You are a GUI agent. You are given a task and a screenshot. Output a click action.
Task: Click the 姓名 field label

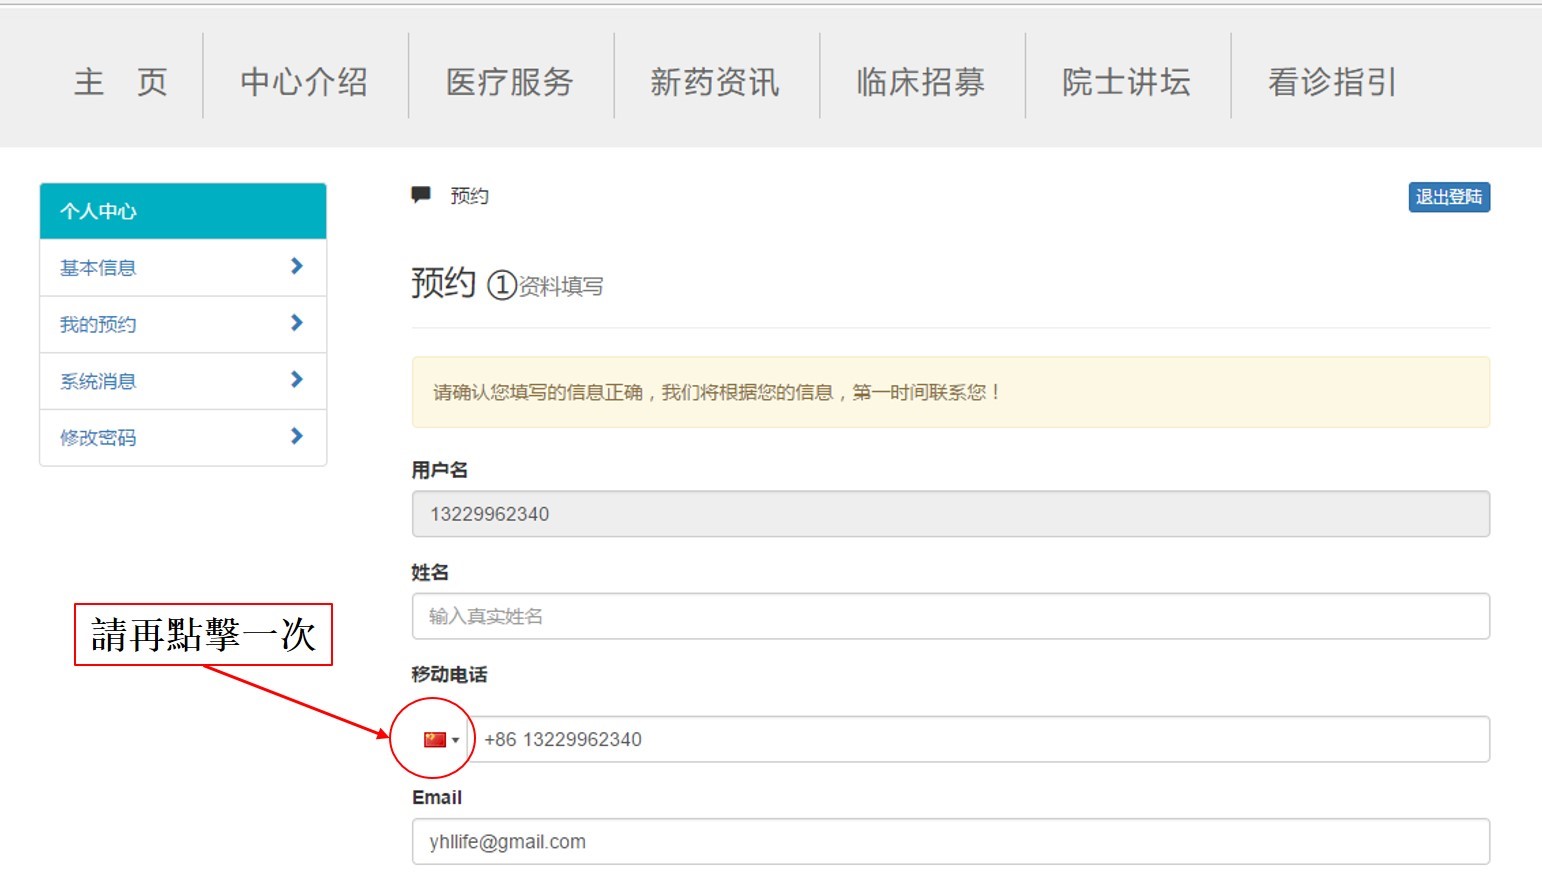[x=430, y=573]
